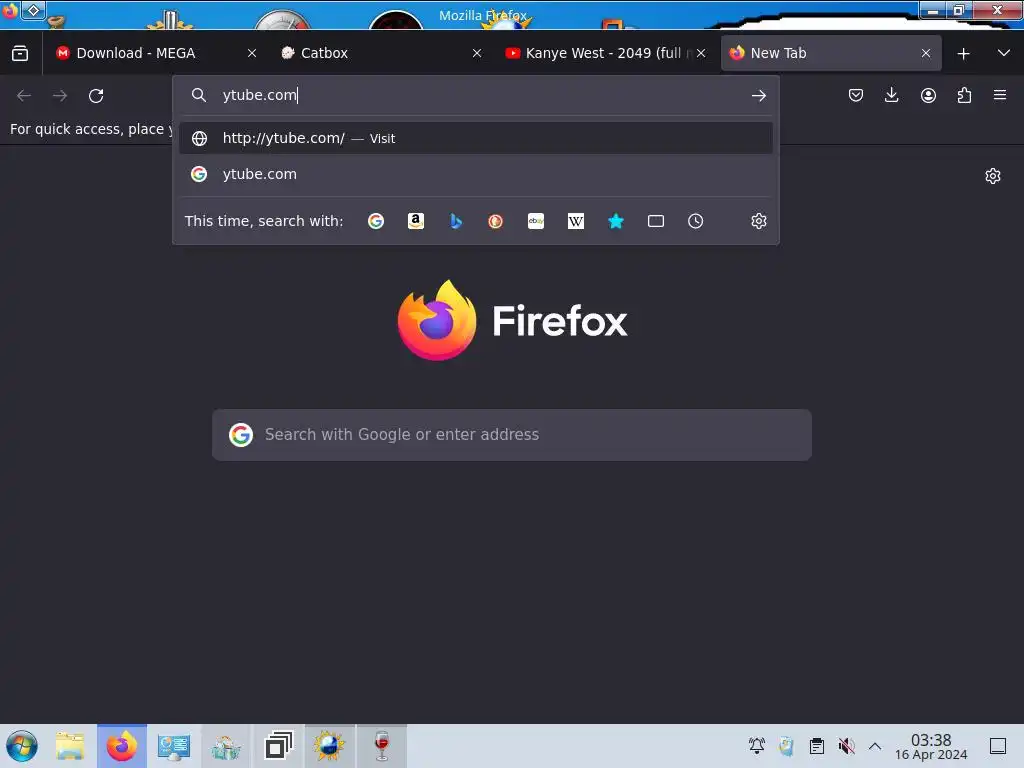Viewport: 1024px width, 768px height.
Task: Close the Download - MEGA tab
Action: (x=252, y=54)
